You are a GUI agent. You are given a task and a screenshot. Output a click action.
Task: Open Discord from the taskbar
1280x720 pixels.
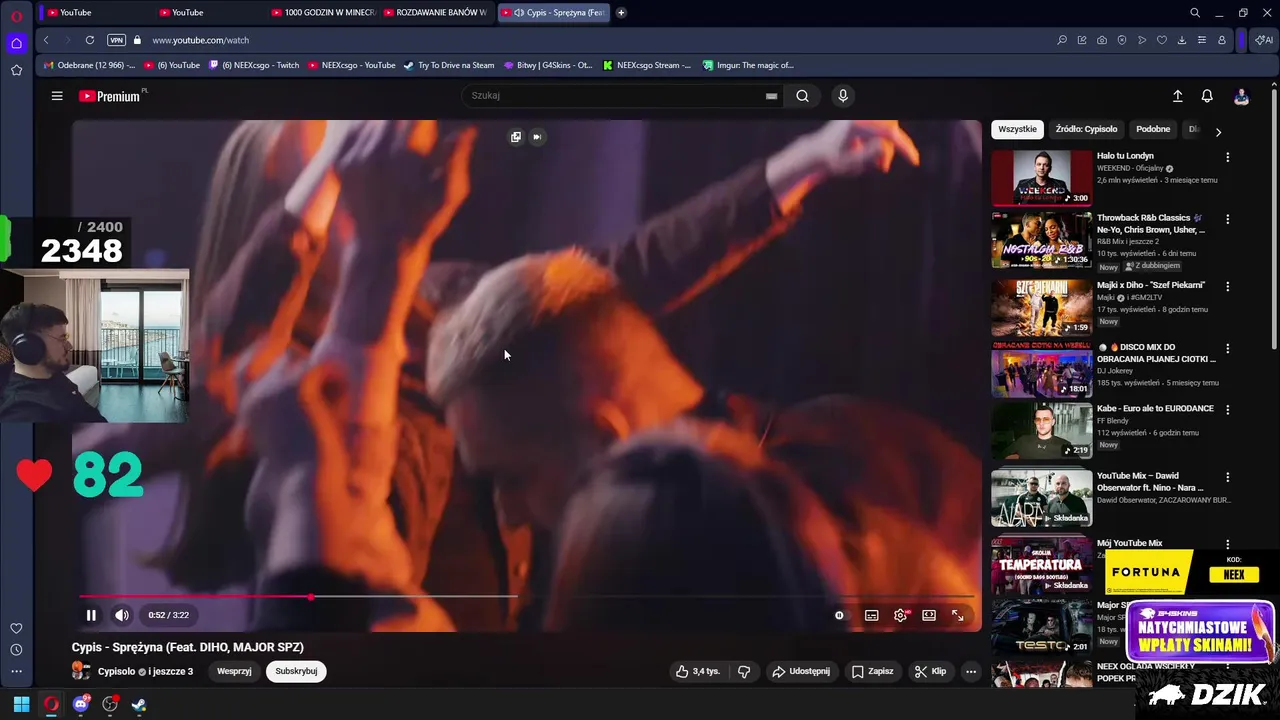click(81, 704)
